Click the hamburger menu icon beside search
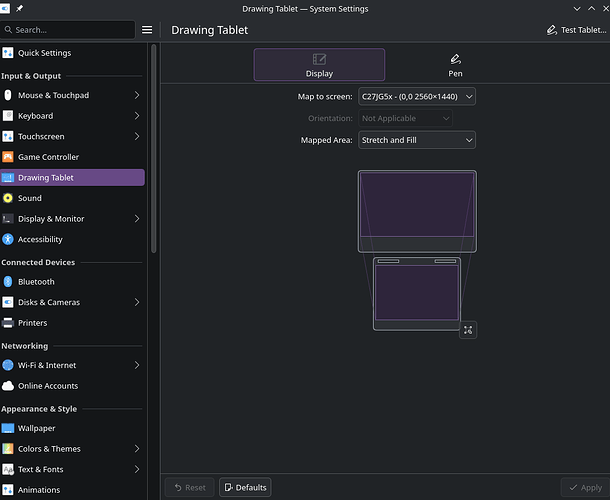Image resolution: width=610 pixels, height=500 pixels. click(147, 30)
